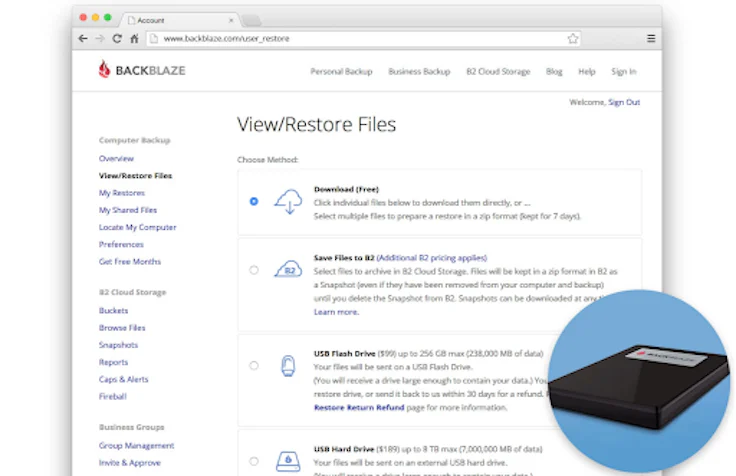736x476 pixels.
Task: Click Sign In in the top nav
Action: (x=623, y=71)
